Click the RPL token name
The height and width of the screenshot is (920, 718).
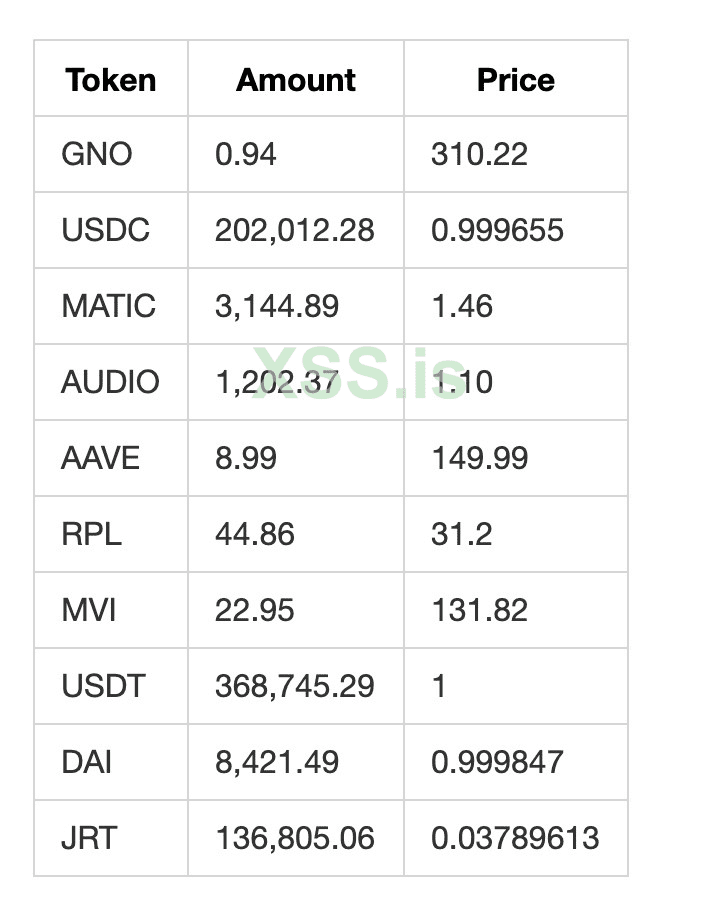pos(92,534)
